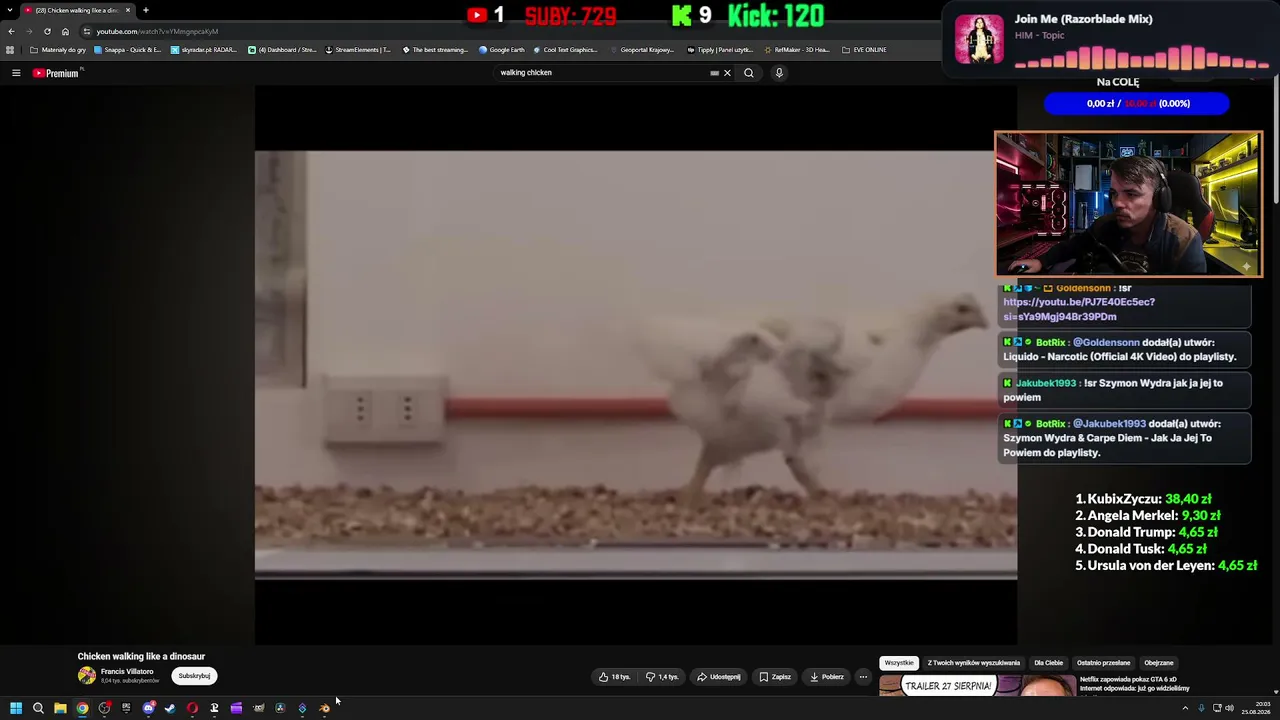Close the Chicken walking tab

tap(128, 10)
